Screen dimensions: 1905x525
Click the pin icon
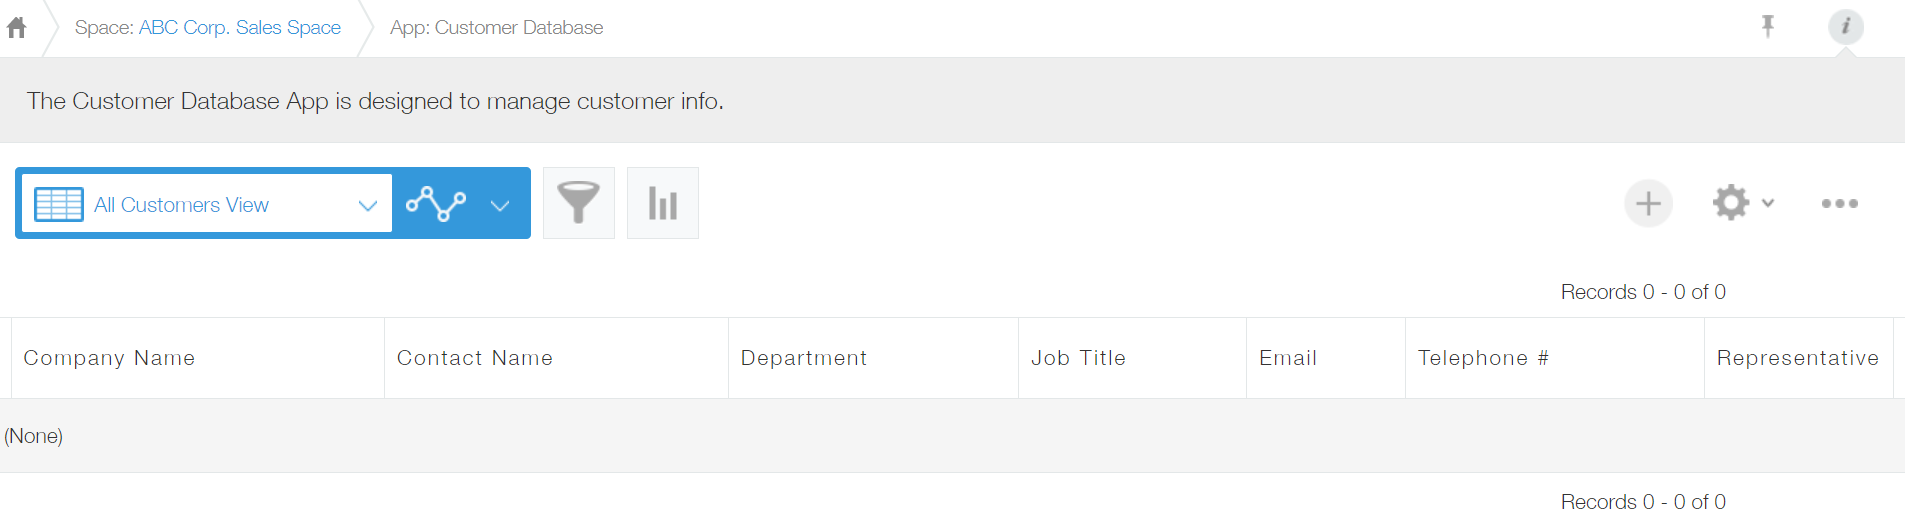pyautogui.click(x=1768, y=26)
